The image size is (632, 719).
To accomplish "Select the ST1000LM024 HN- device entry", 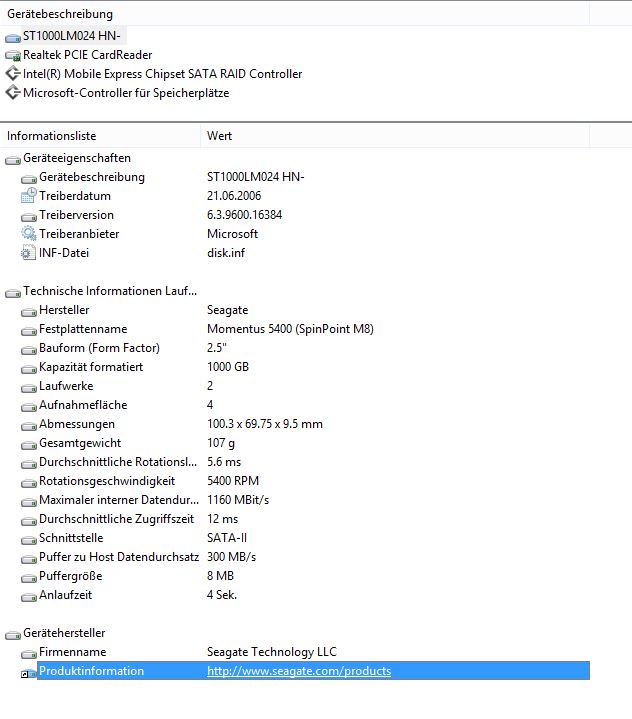I will 72,36.
